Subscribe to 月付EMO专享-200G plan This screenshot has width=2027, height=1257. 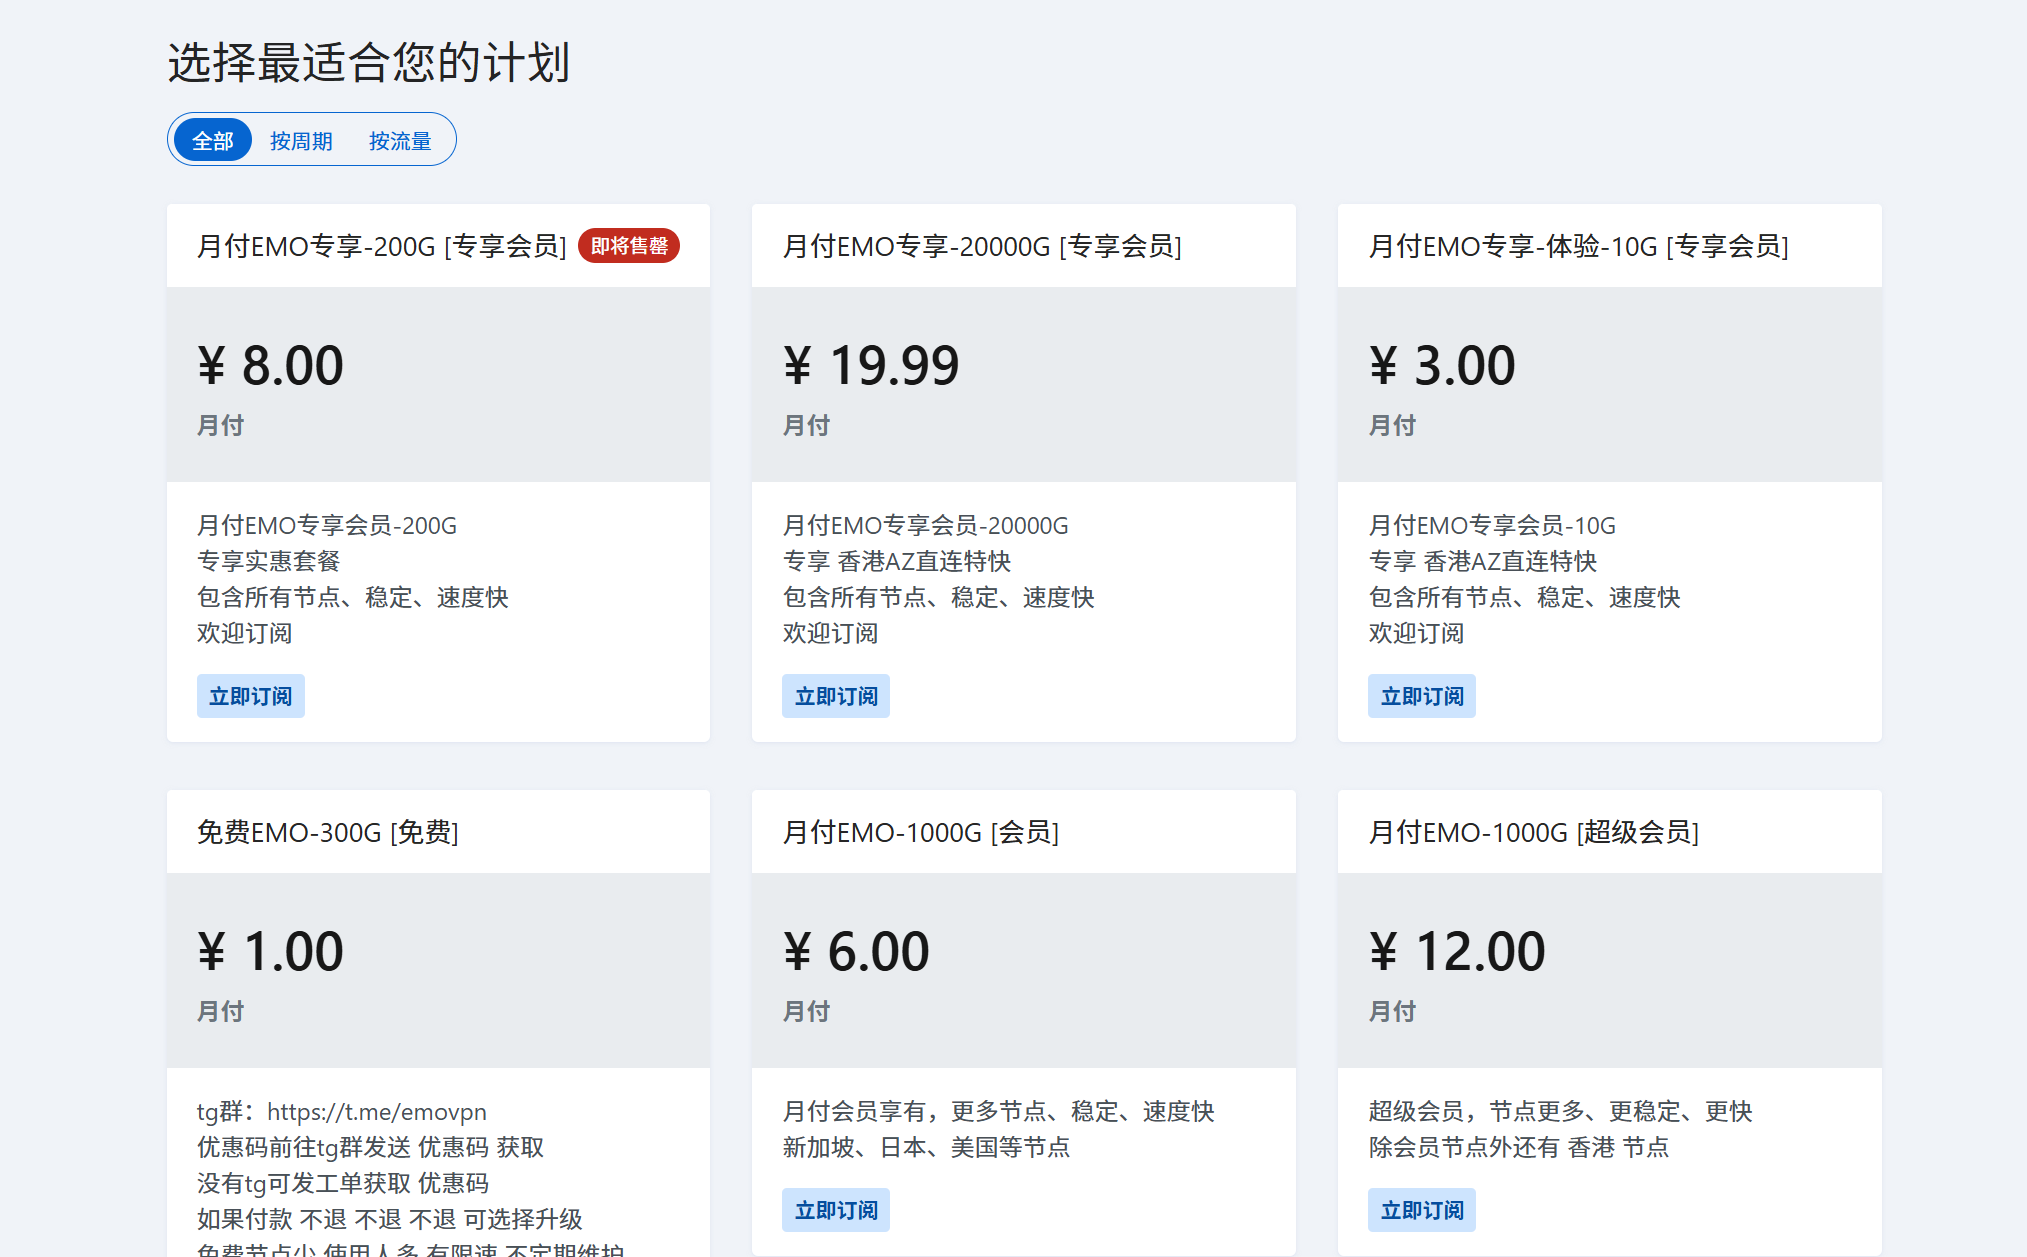pos(250,696)
